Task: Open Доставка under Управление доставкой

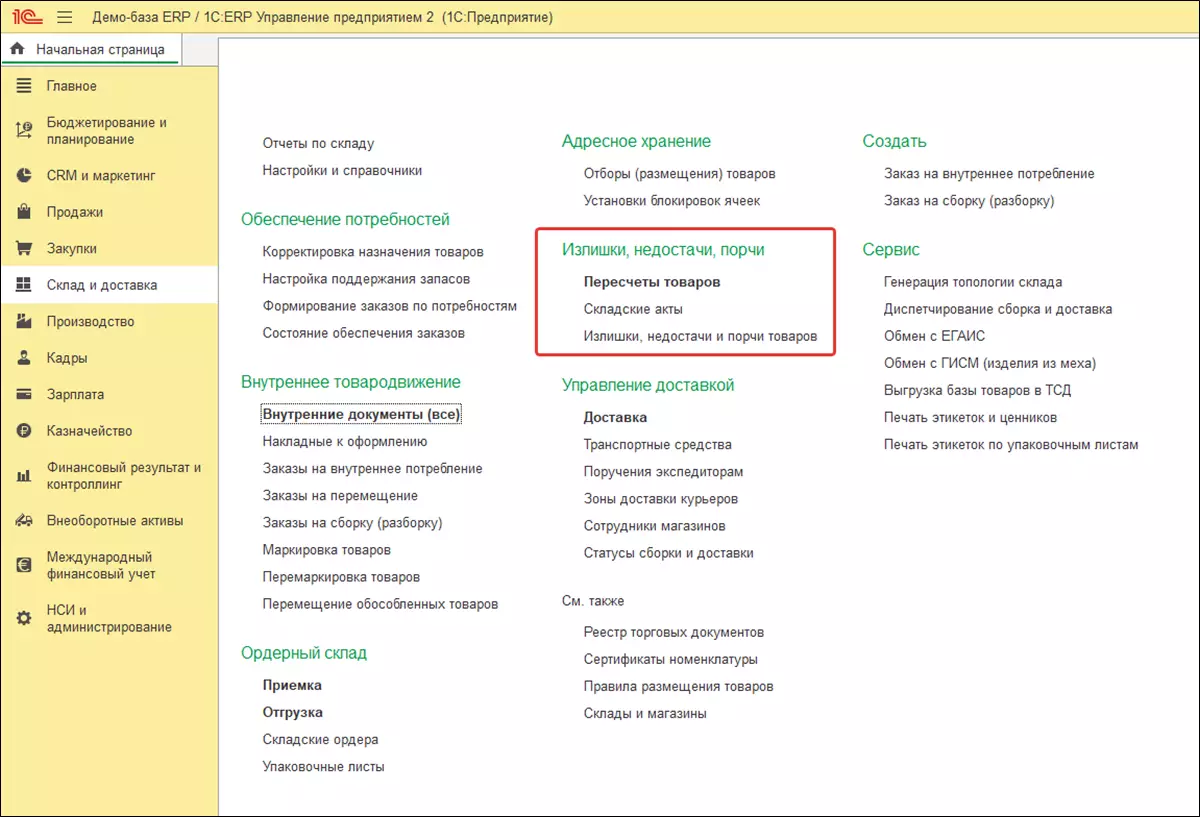Action: click(615, 418)
